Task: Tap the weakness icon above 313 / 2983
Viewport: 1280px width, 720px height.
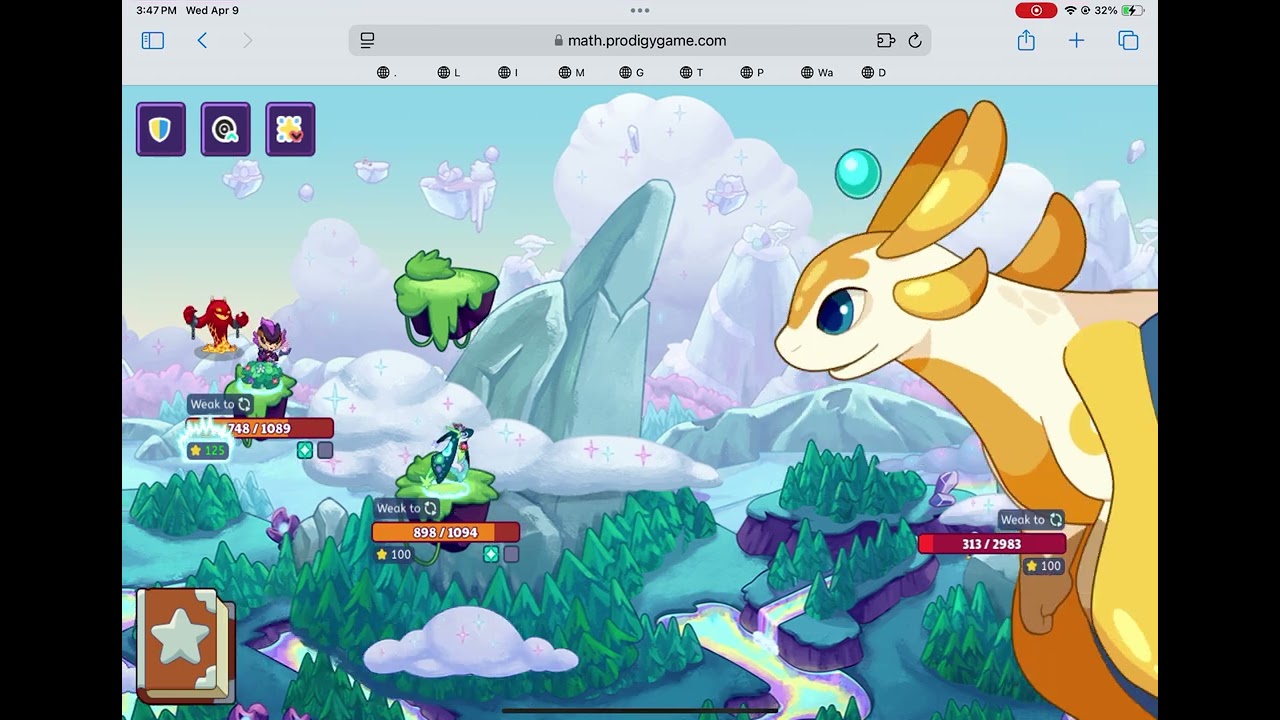Action: click(x=1055, y=520)
